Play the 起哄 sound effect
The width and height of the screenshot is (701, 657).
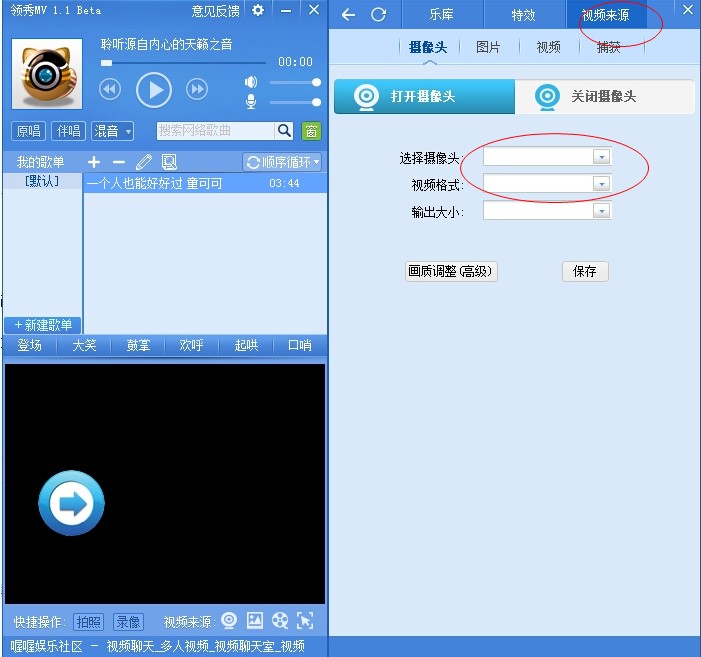246,345
